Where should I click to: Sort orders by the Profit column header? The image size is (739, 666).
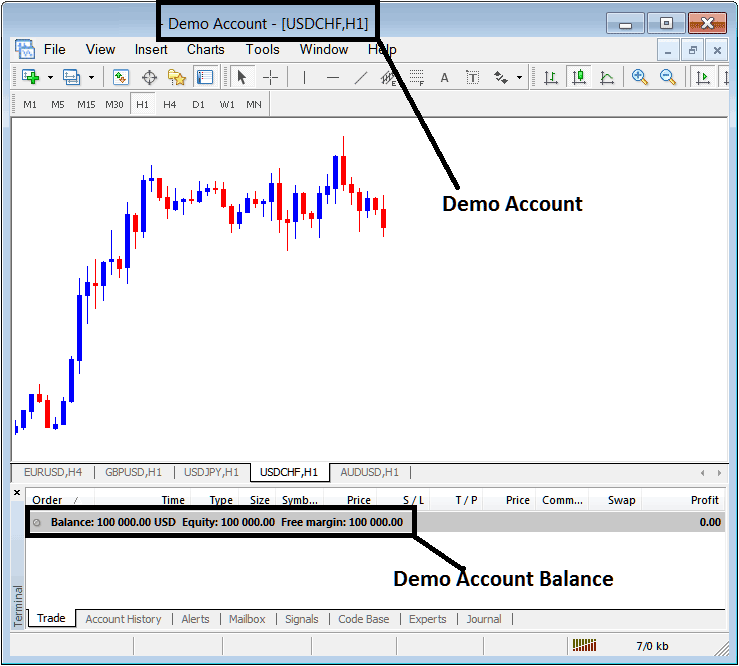pyautogui.click(x=704, y=500)
